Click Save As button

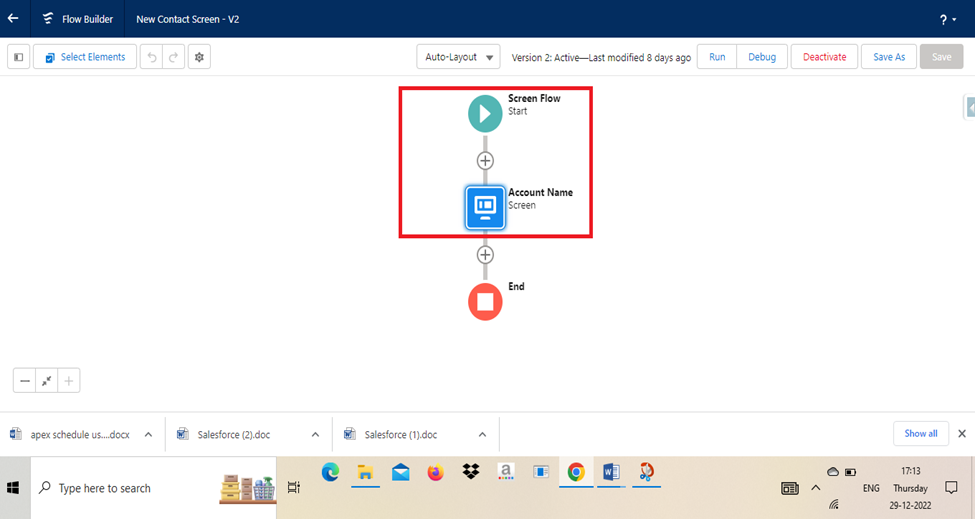click(889, 57)
